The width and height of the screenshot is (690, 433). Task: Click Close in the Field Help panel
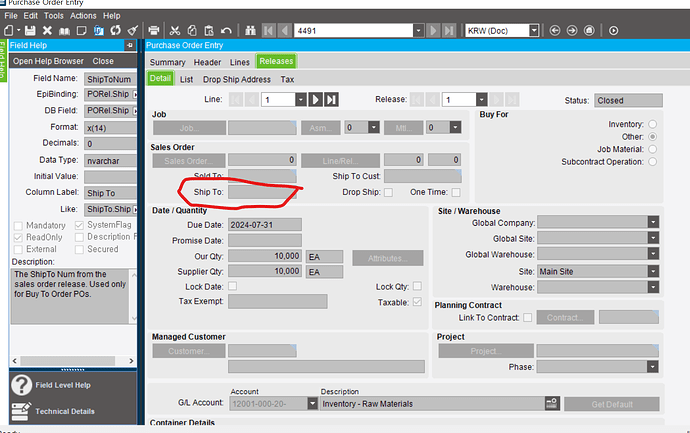click(103, 61)
